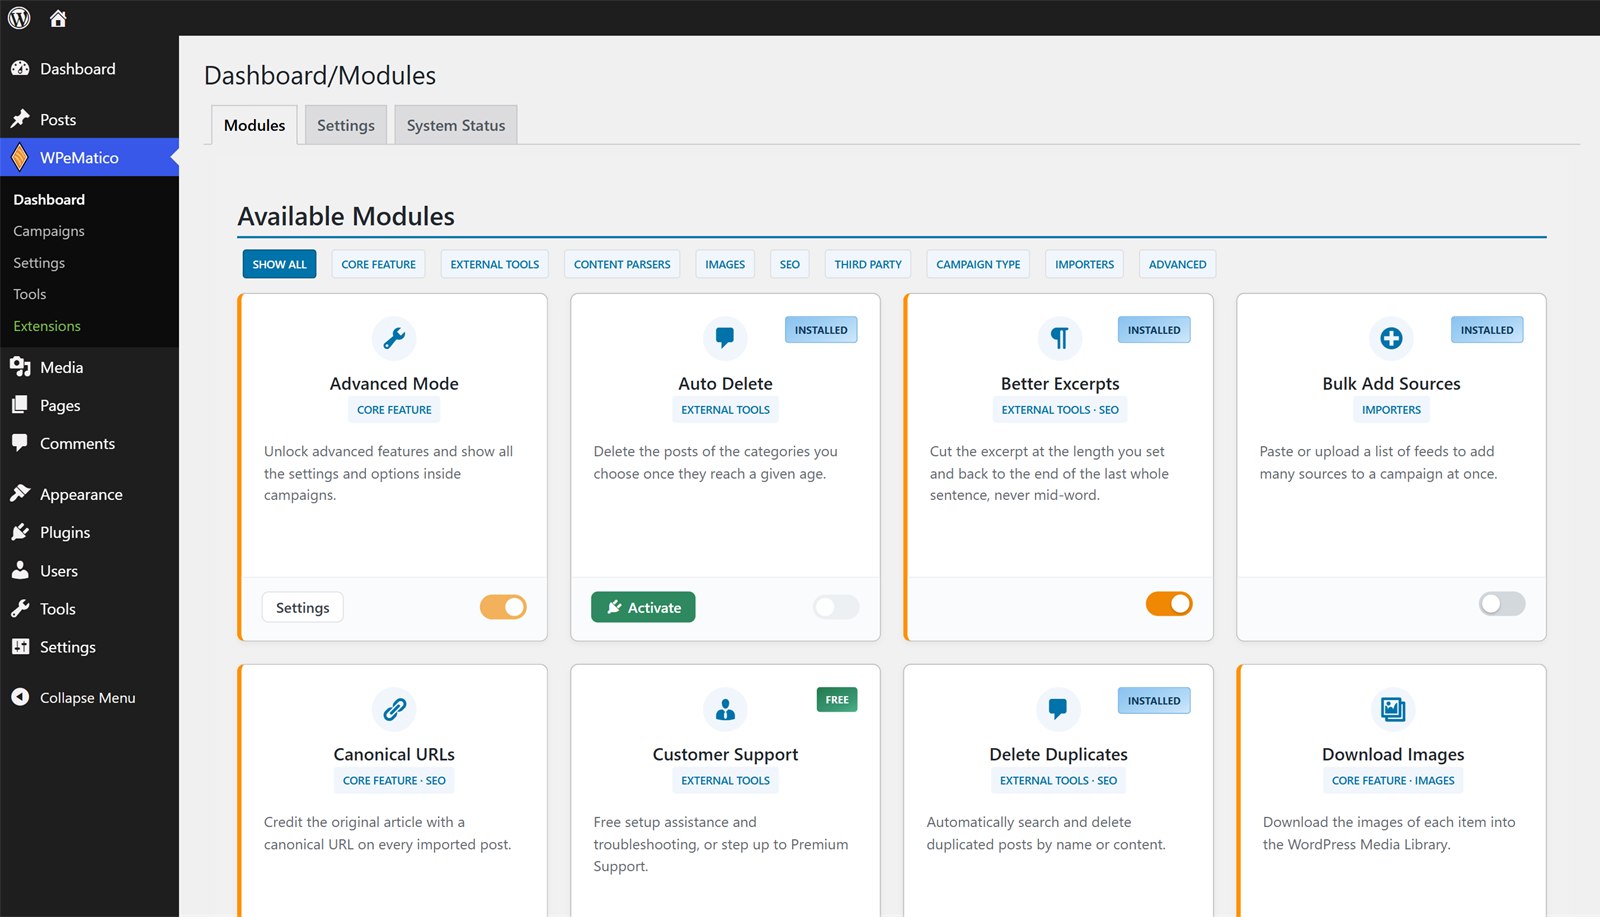Image resolution: width=1600 pixels, height=917 pixels.
Task: Open Extensions in WPeMatico submenu
Action: click(47, 326)
